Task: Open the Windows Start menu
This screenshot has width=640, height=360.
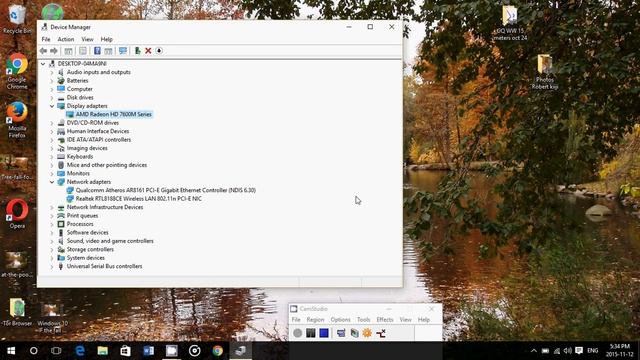Action: pos(11,351)
